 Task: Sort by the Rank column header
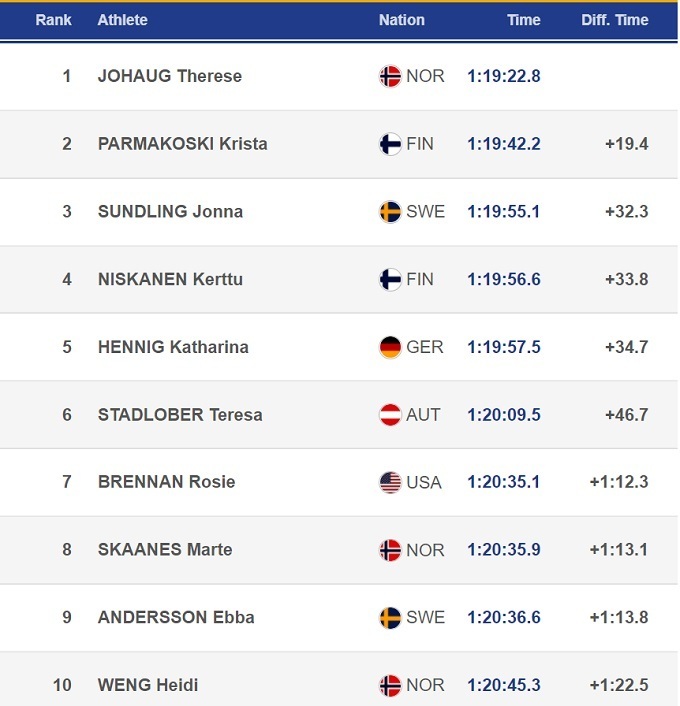53,20
